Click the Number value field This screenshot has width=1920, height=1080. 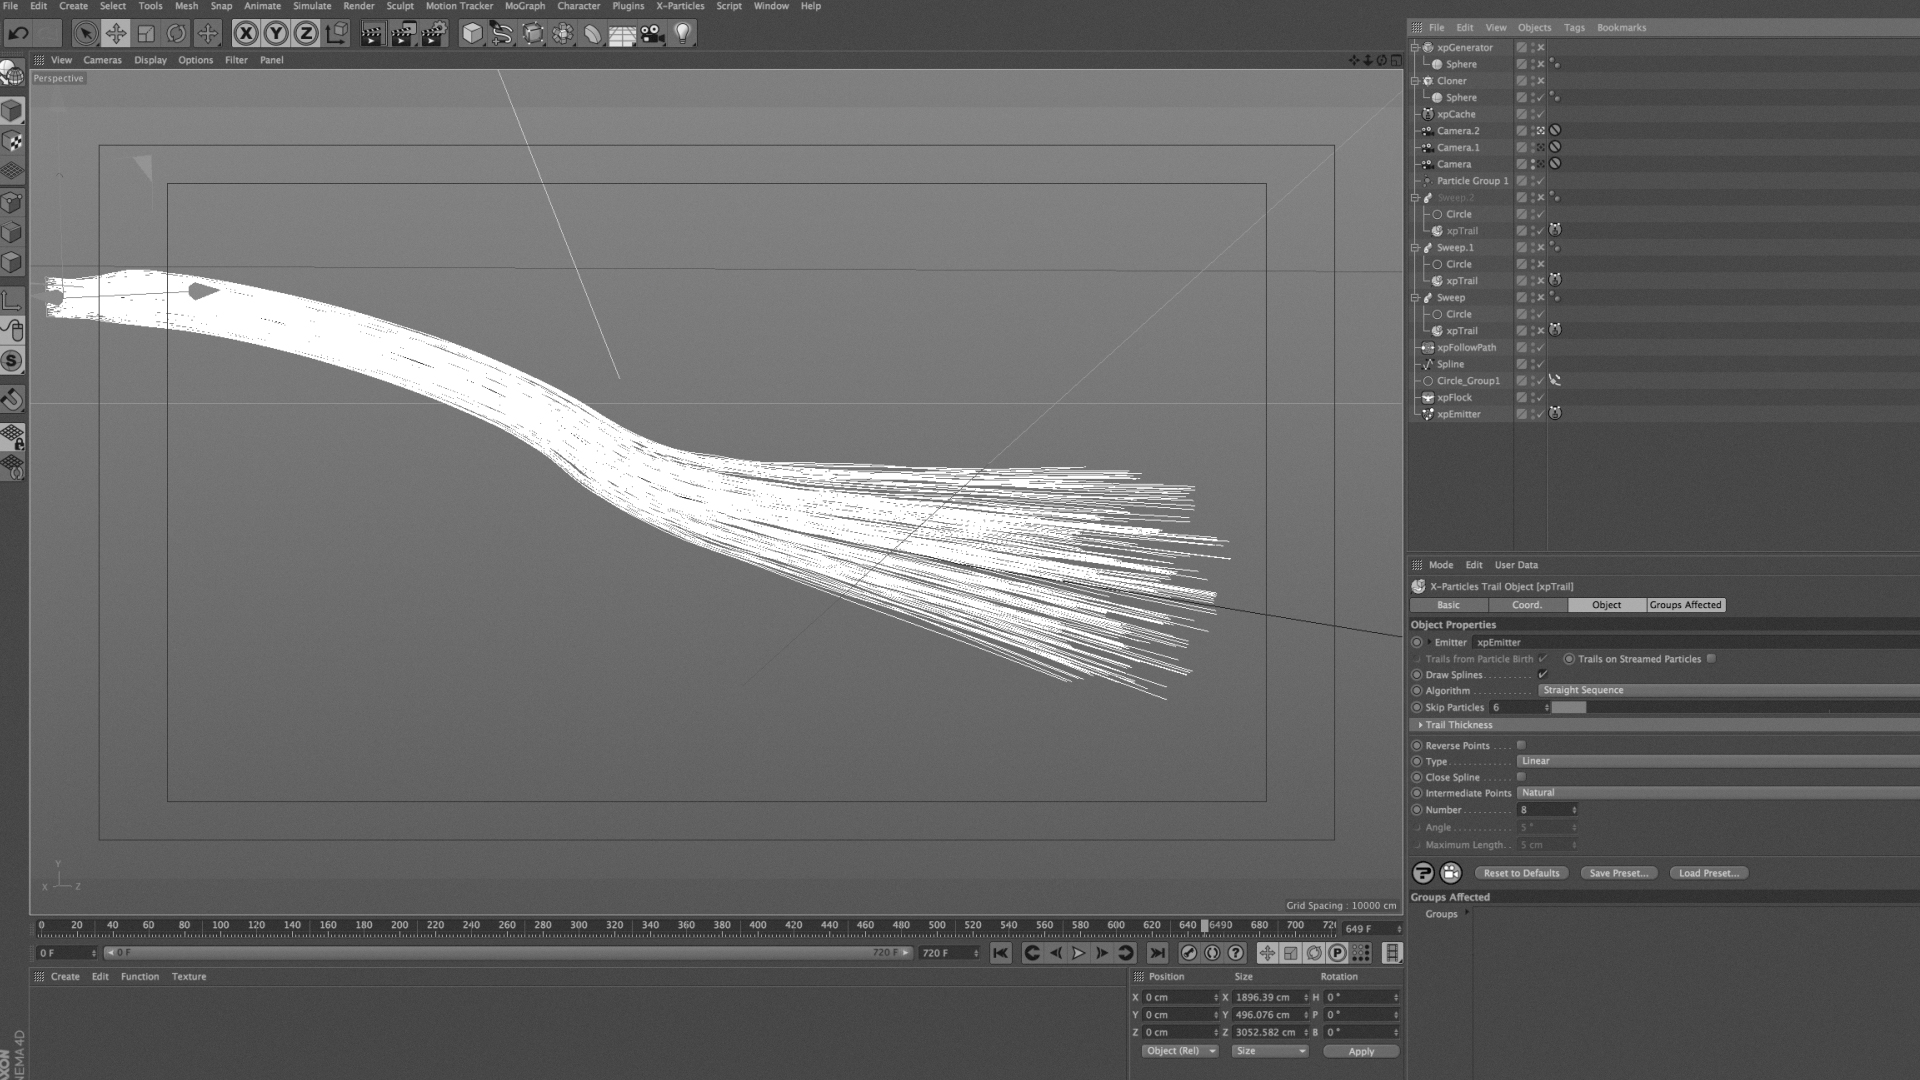coord(1547,810)
